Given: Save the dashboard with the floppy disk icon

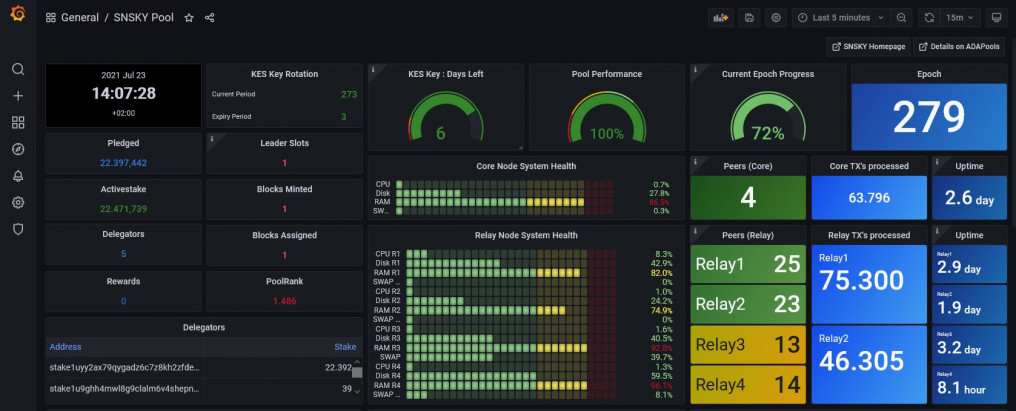Looking at the screenshot, I should tap(748, 18).
